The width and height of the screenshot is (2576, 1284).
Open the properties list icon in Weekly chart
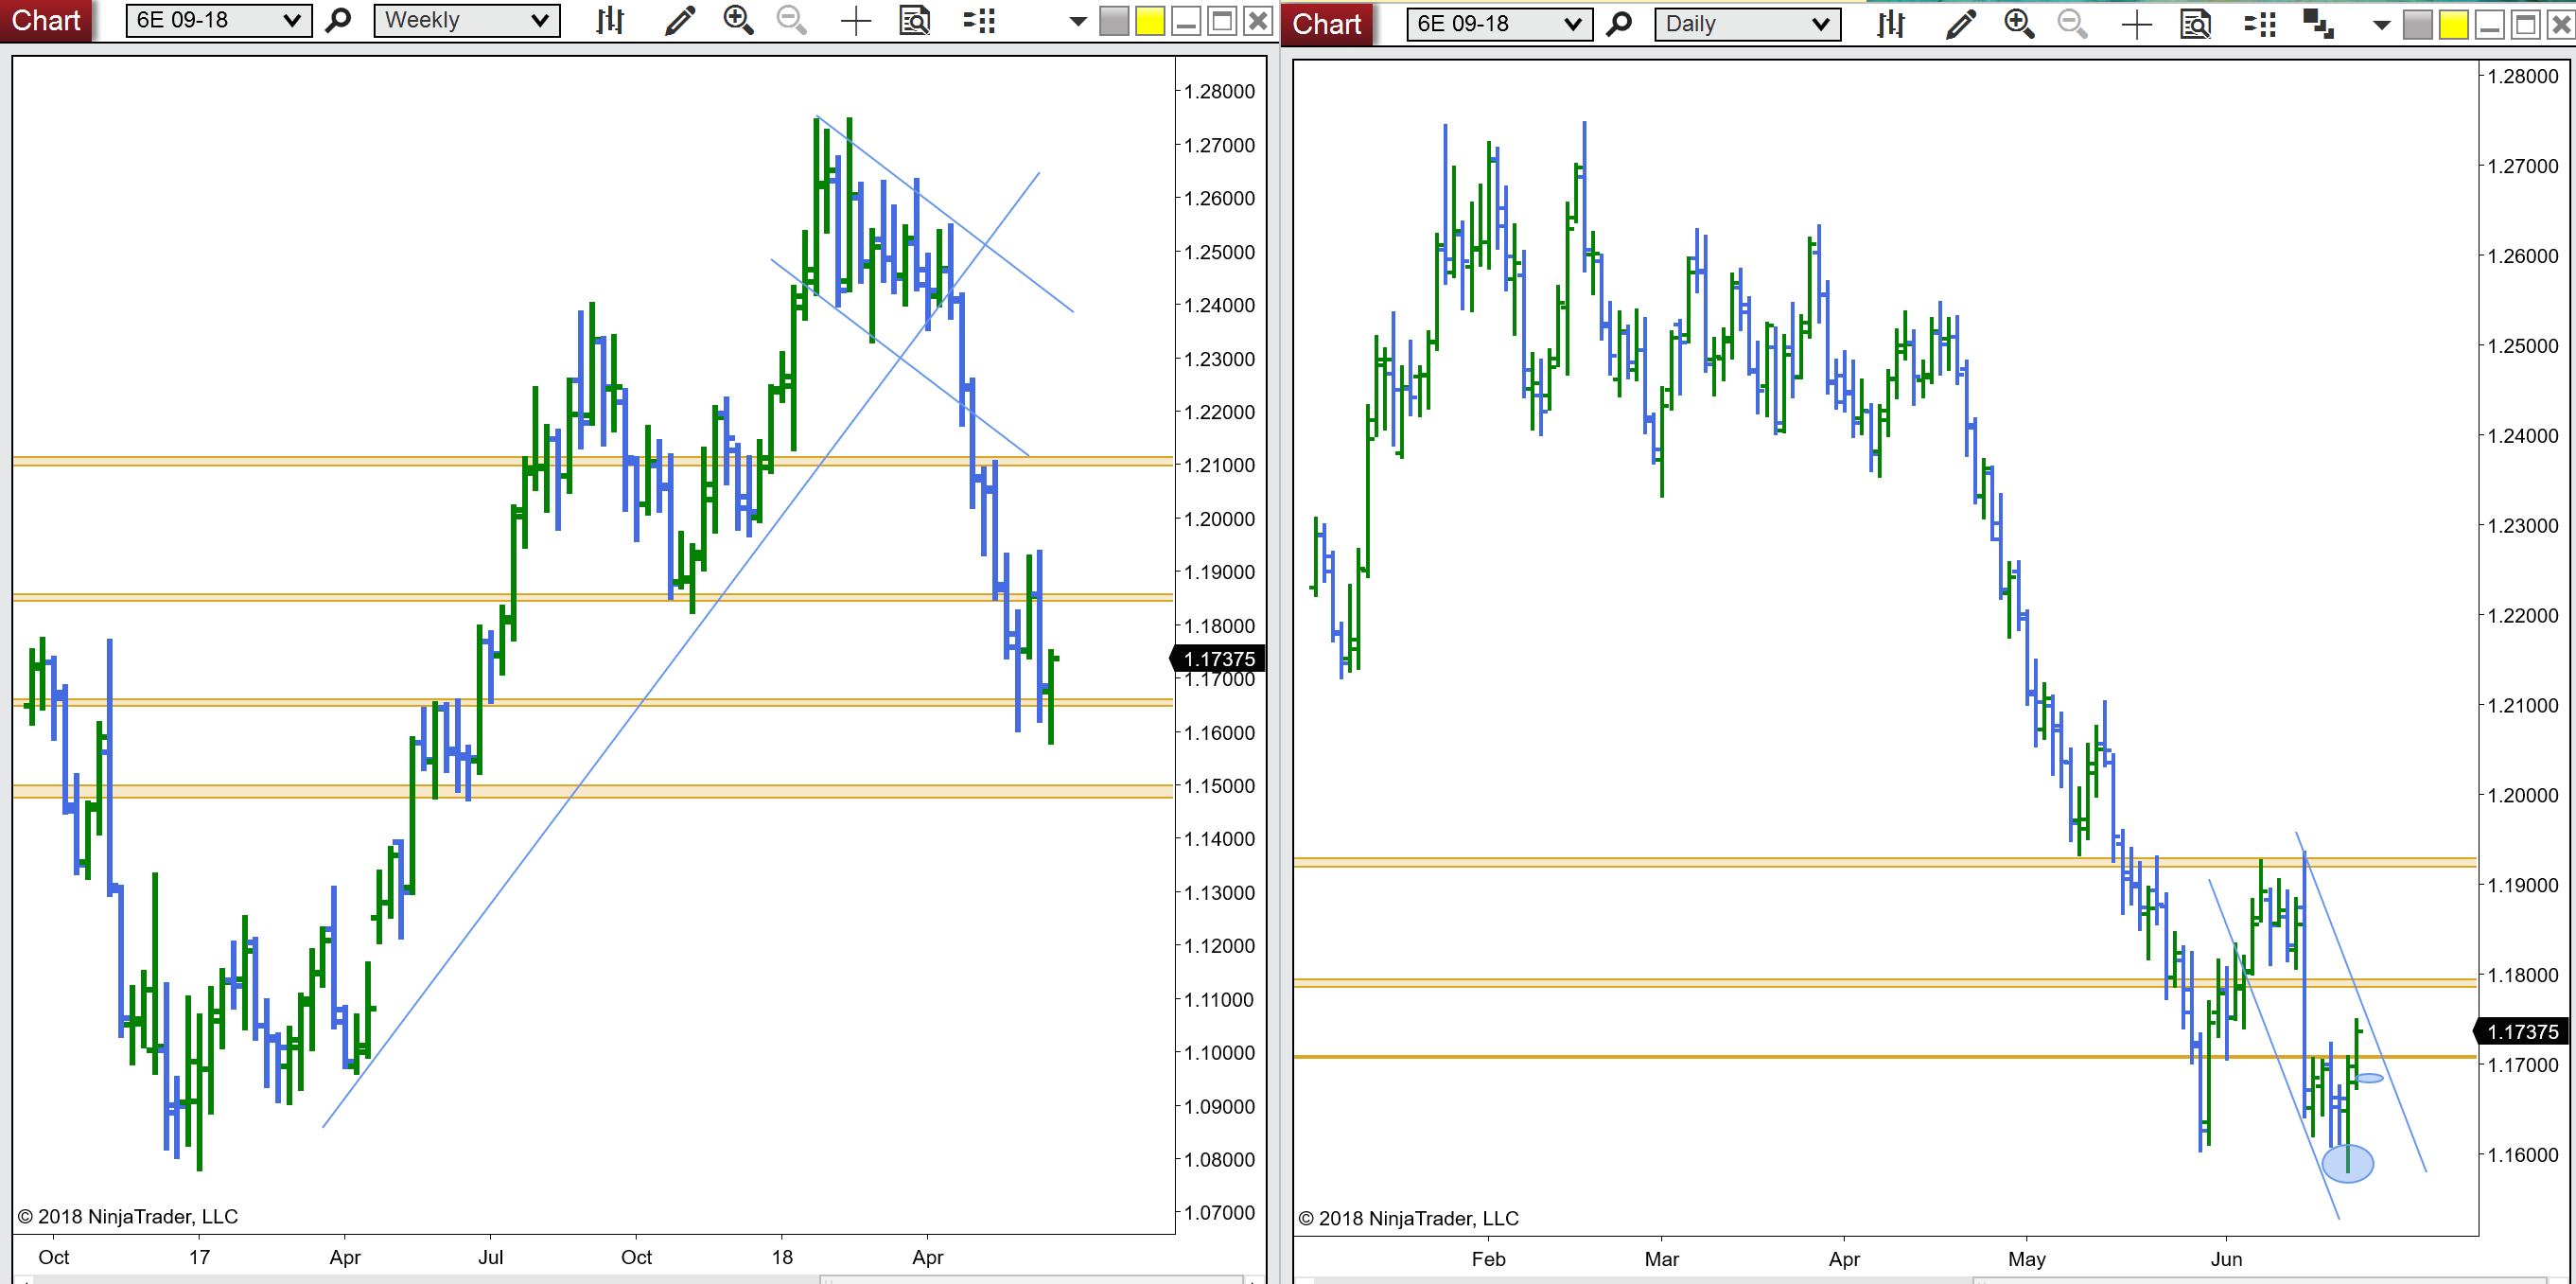979,21
